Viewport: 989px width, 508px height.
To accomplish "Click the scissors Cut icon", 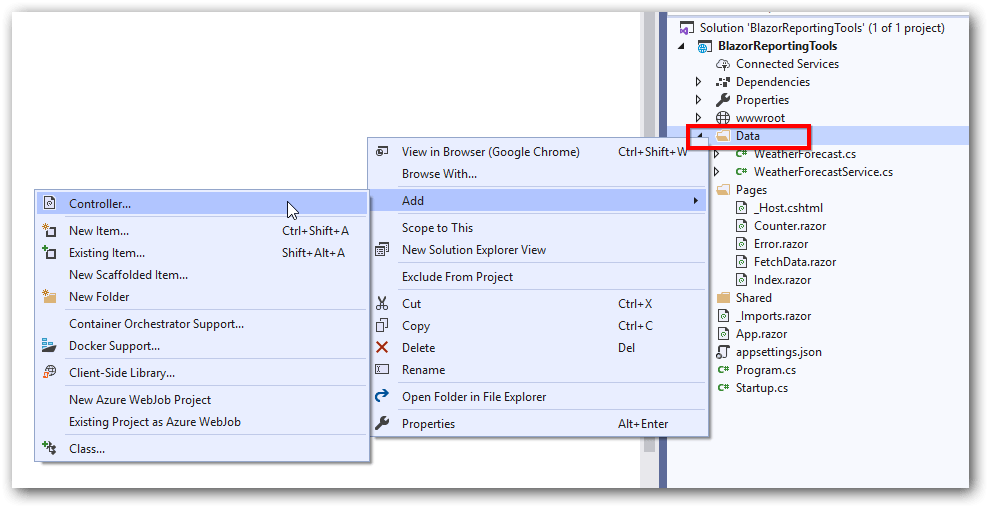I will click(382, 304).
